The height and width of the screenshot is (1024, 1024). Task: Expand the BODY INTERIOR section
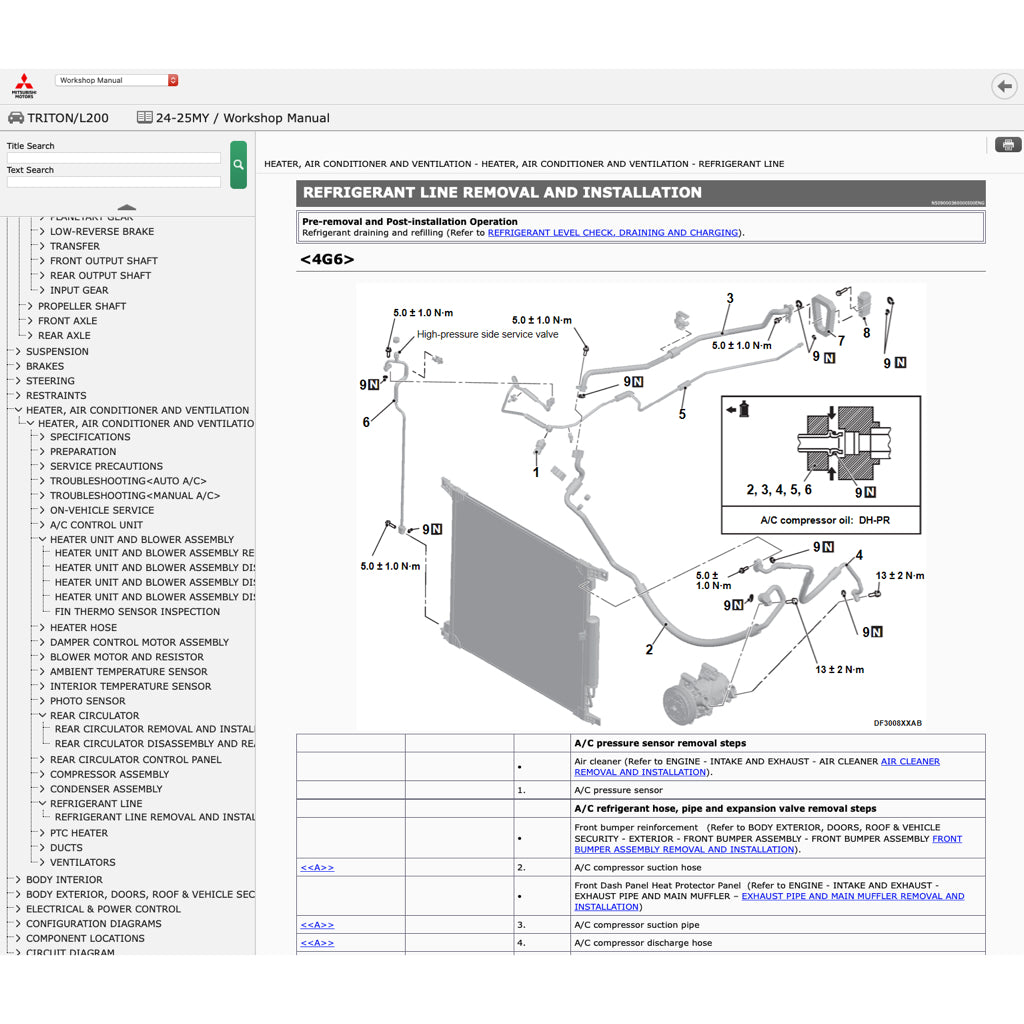17,879
